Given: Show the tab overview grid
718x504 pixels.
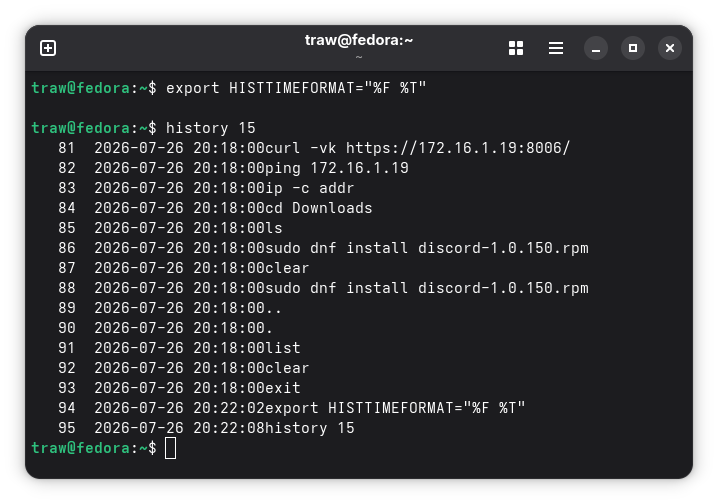Looking at the screenshot, I should [x=516, y=48].
